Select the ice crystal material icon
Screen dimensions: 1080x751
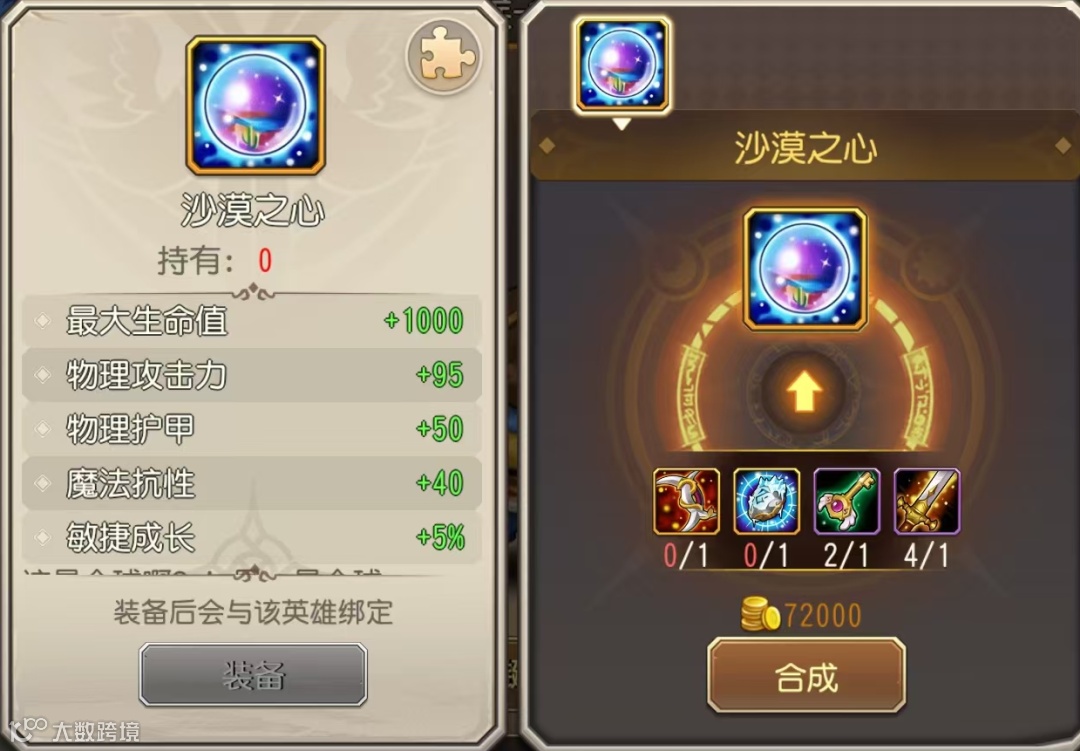(767, 501)
